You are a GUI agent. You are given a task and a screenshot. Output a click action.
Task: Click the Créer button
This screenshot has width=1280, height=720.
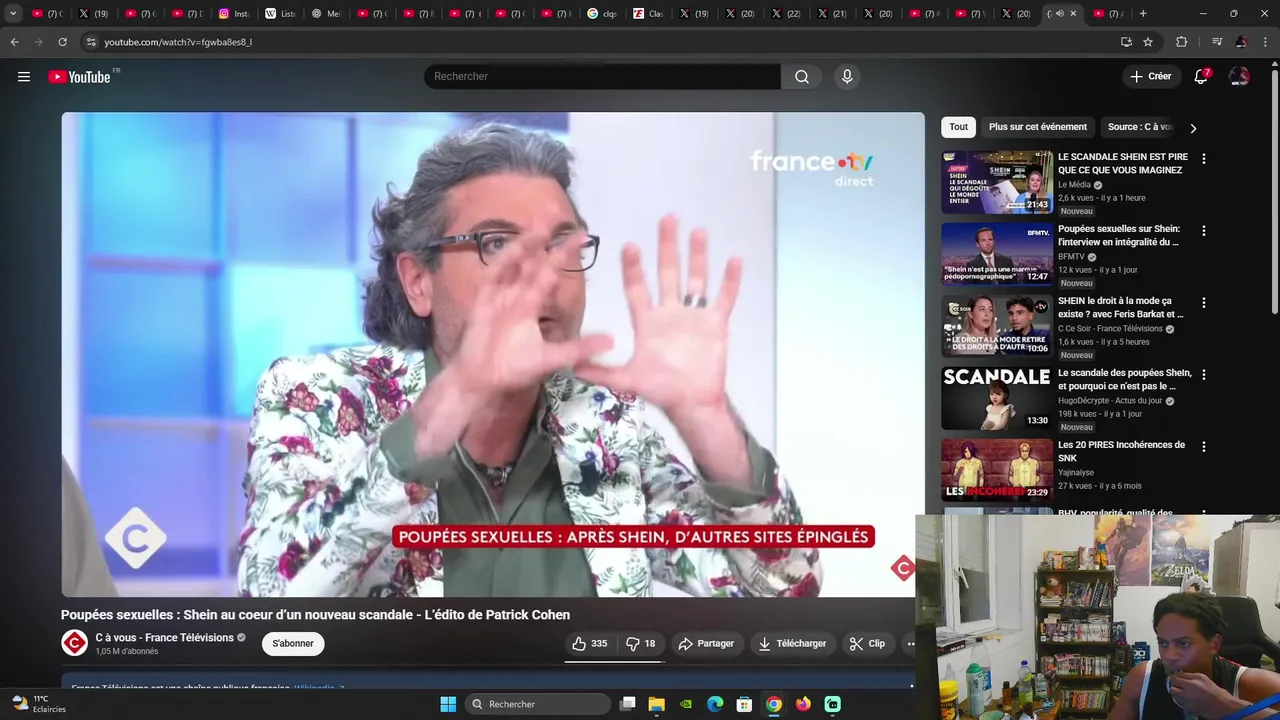[x=1150, y=77]
